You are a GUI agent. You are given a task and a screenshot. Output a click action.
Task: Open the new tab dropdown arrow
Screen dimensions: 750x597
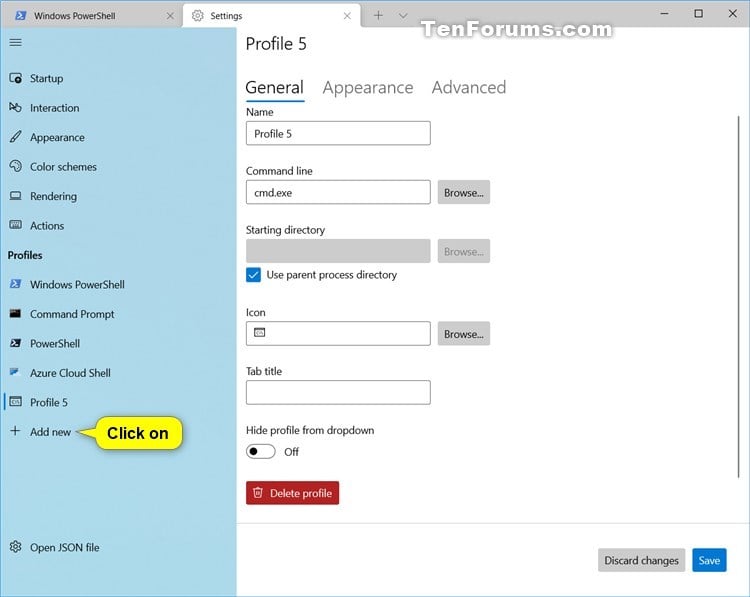tap(403, 16)
